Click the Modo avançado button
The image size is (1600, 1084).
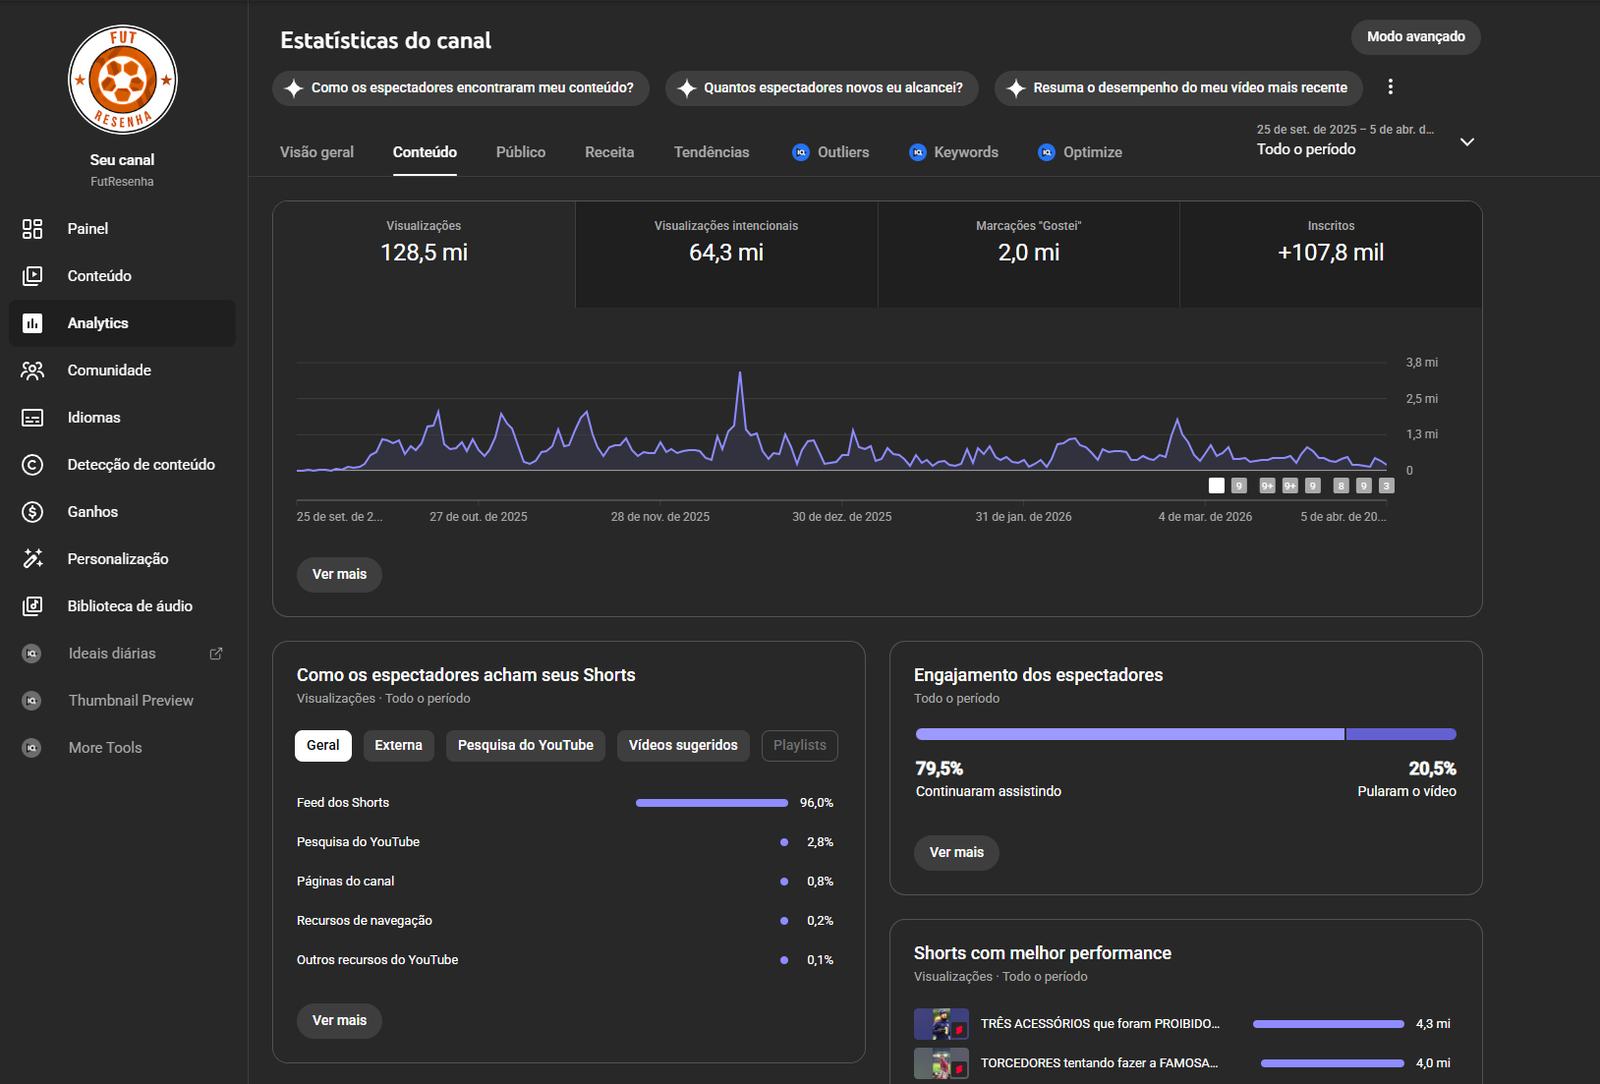pos(1415,37)
